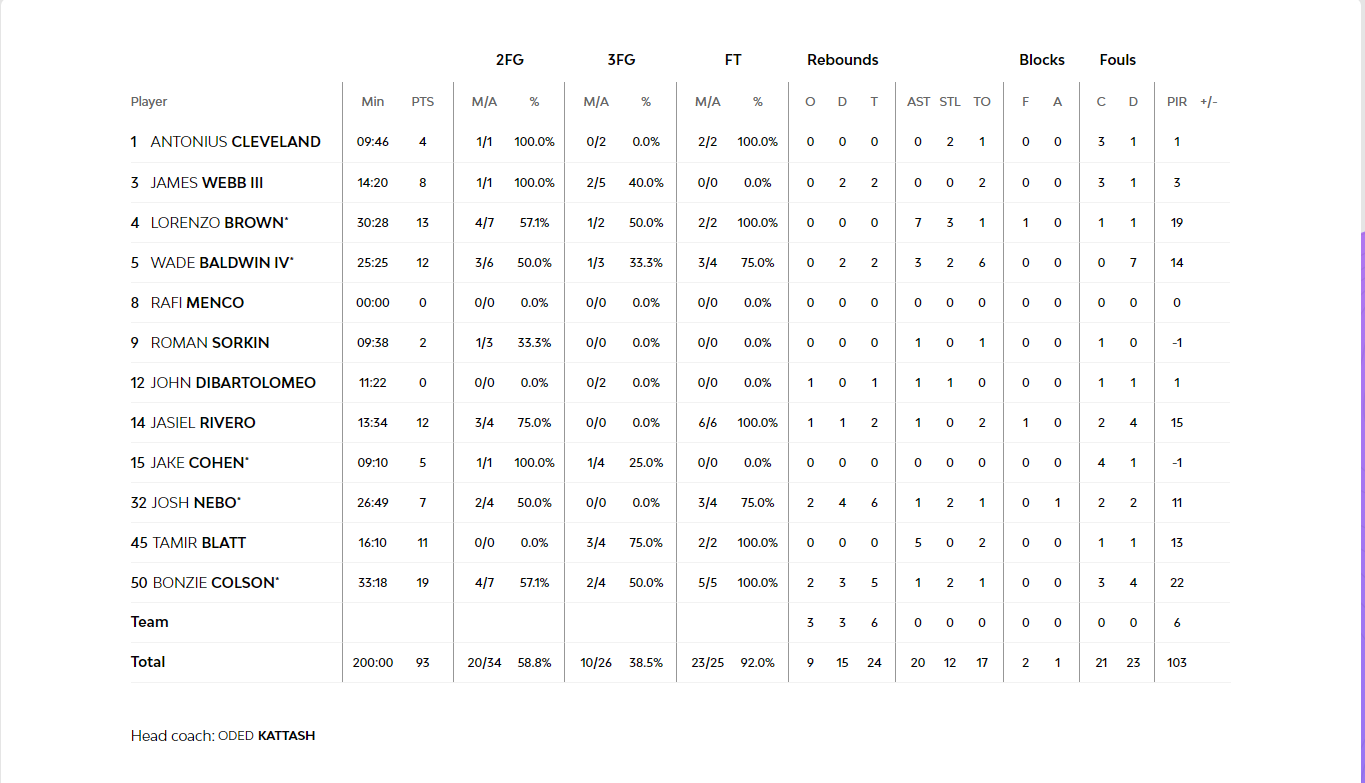Select the +/- column header
This screenshot has height=783, width=1365.
click(x=1209, y=102)
